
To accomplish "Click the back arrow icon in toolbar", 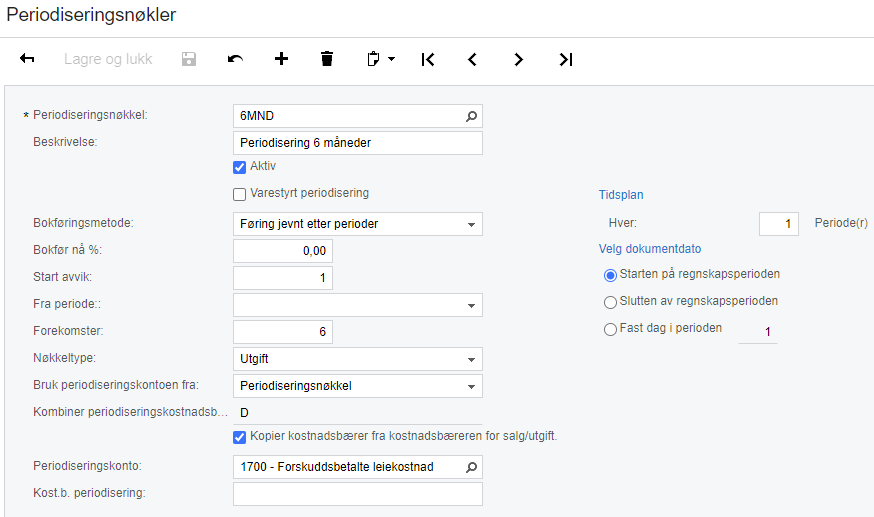I will 27,58.
